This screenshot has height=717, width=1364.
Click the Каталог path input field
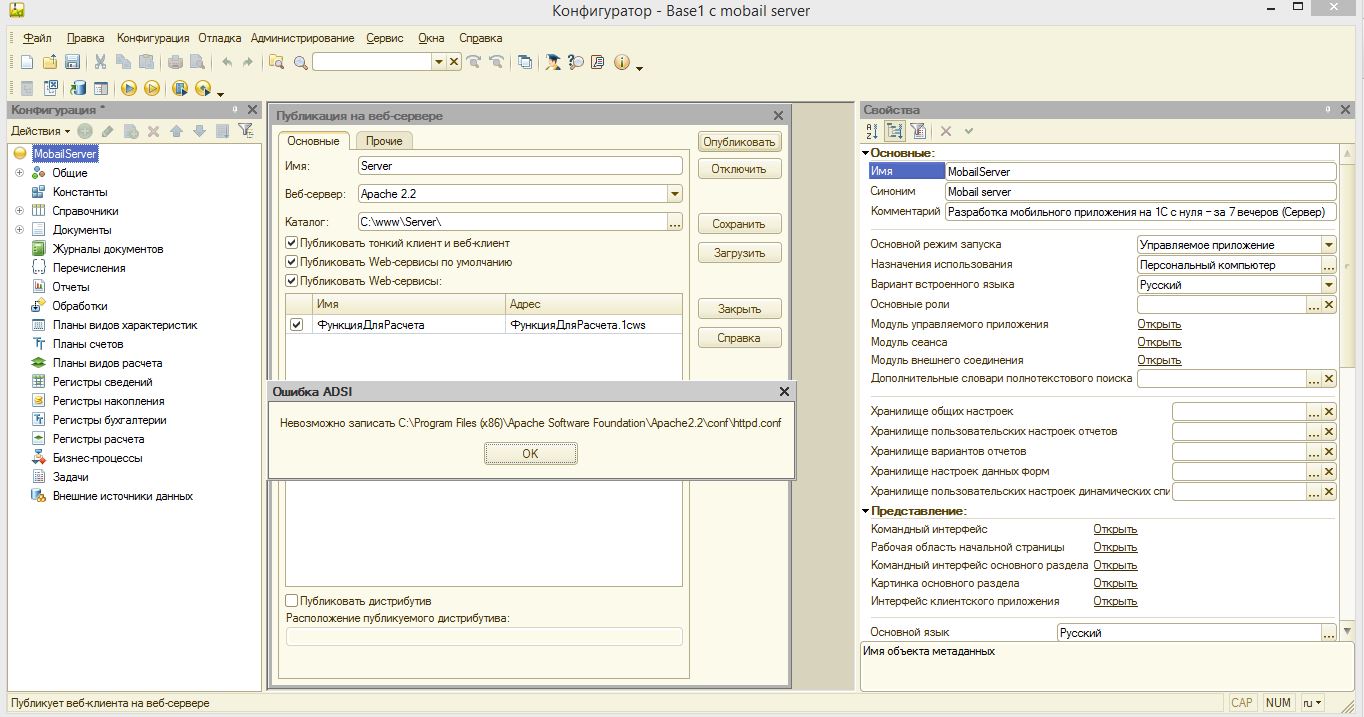(x=512, y=222)
